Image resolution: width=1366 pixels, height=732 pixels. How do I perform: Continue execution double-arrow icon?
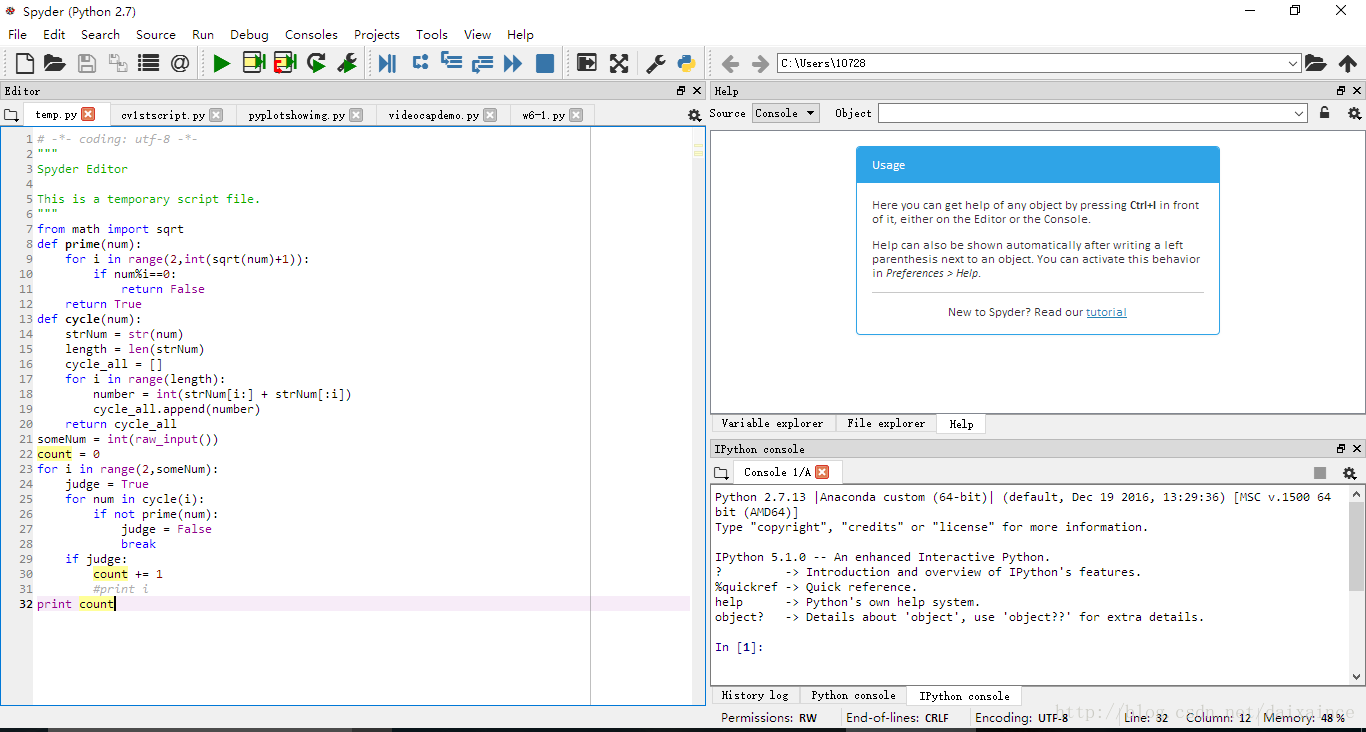coord(513,63)
